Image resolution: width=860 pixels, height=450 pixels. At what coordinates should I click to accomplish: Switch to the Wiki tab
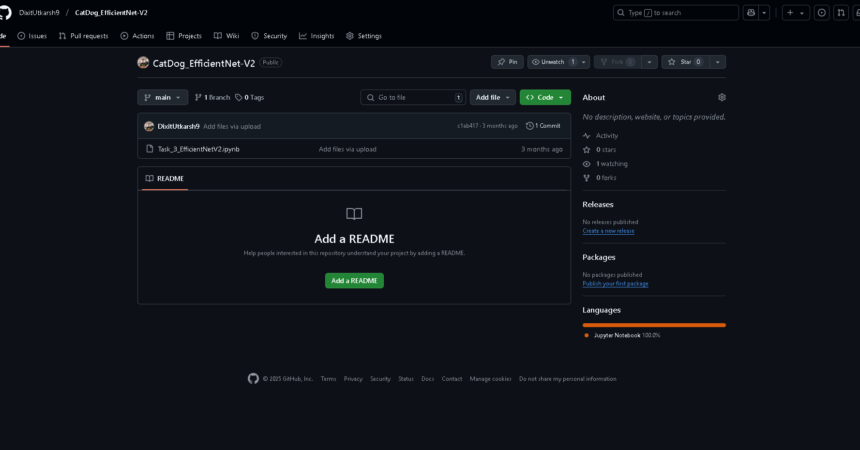click(x=227, y=36)
